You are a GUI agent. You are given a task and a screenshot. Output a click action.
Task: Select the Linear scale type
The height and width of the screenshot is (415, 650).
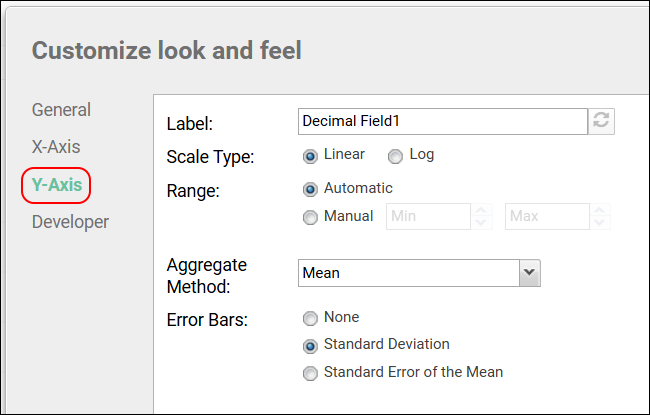pos(310,156)
